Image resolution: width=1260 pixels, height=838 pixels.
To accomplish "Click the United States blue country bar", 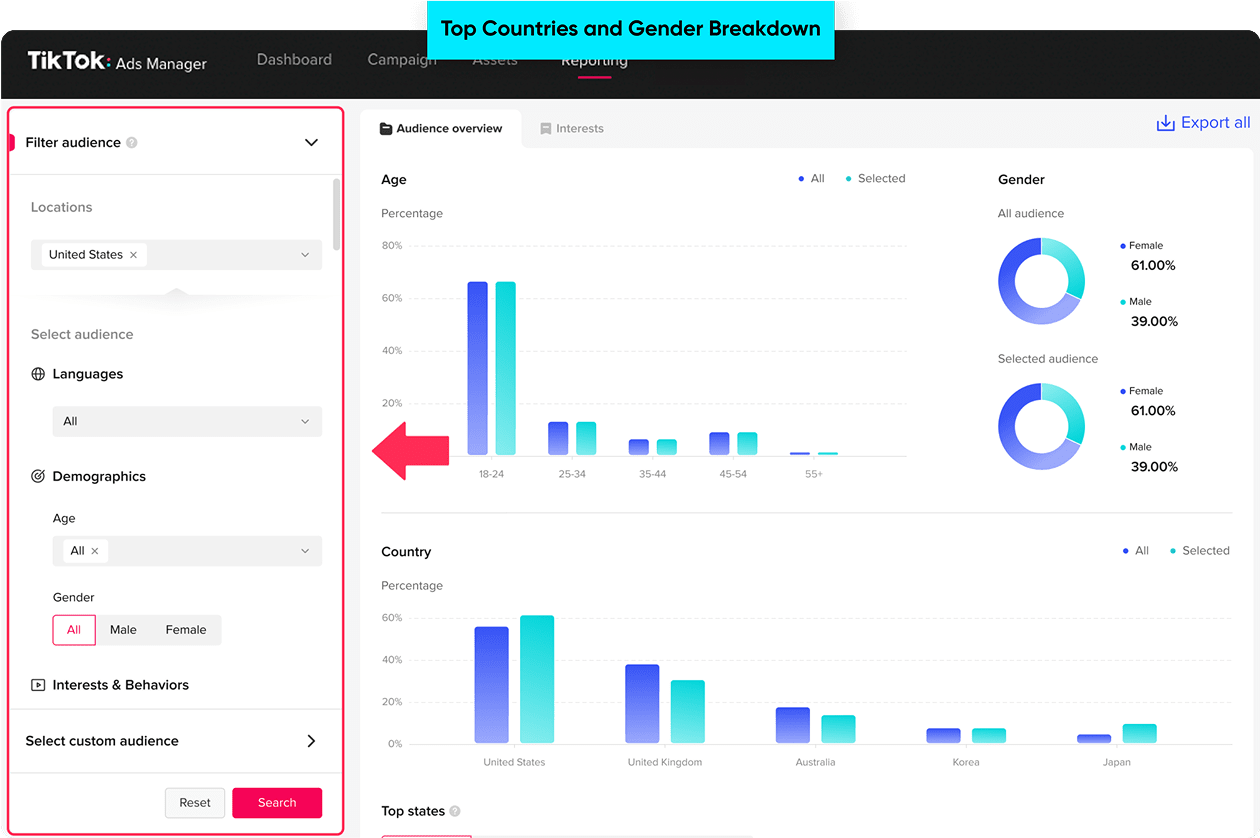I will (x=492, y=685).
